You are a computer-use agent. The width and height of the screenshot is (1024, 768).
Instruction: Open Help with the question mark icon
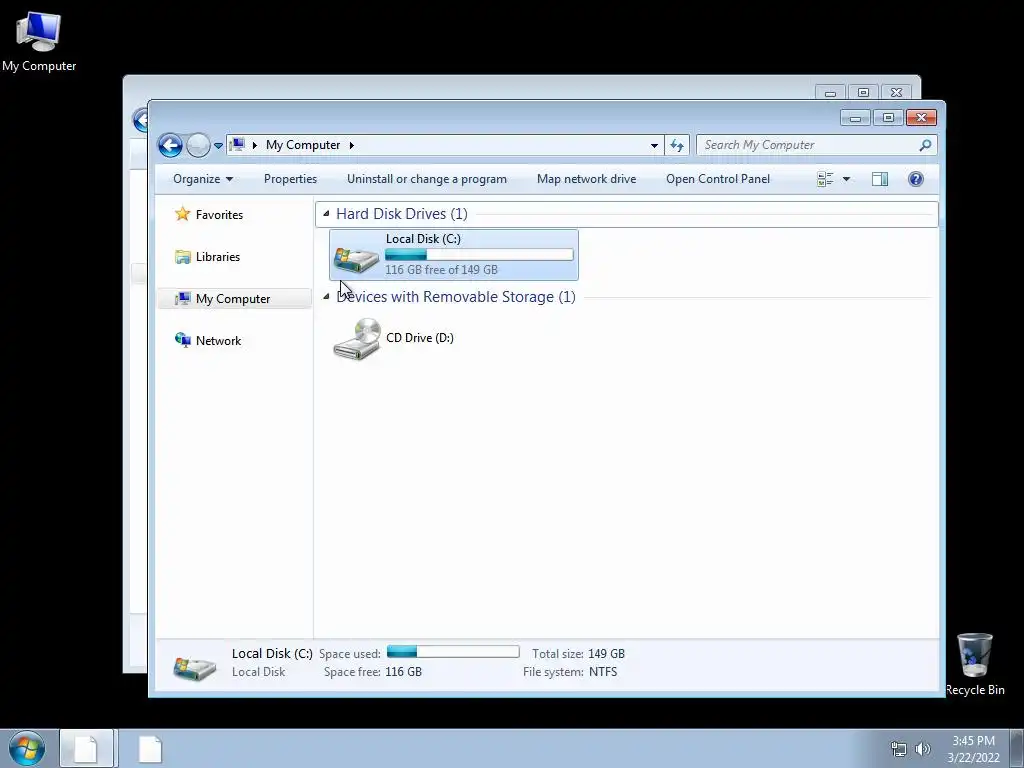pyautogui.click(x=916, y=179)
